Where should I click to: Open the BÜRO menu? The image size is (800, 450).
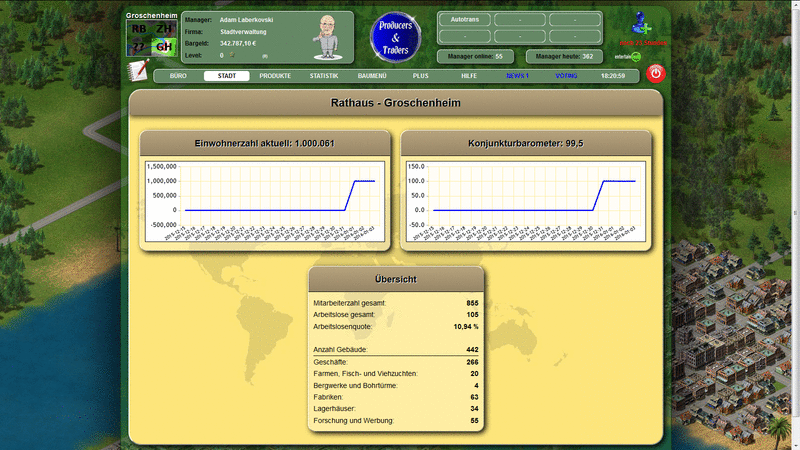pos(178,76)
